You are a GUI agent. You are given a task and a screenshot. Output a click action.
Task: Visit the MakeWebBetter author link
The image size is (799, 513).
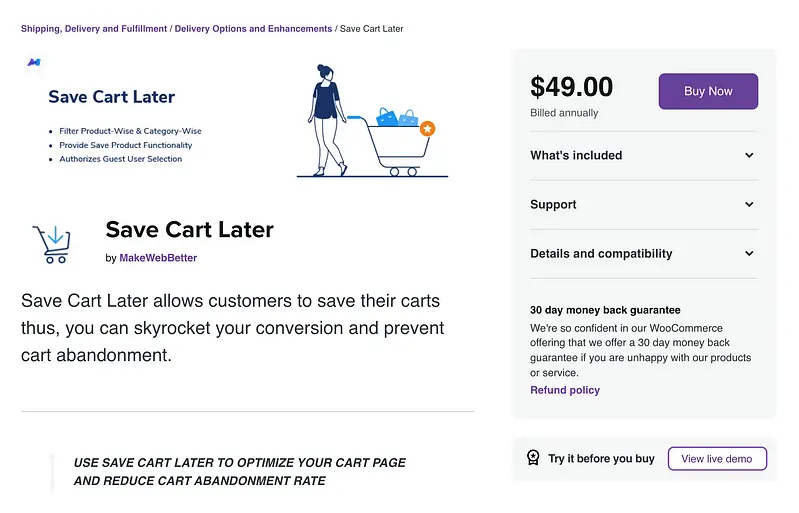(x=158, y=258)
